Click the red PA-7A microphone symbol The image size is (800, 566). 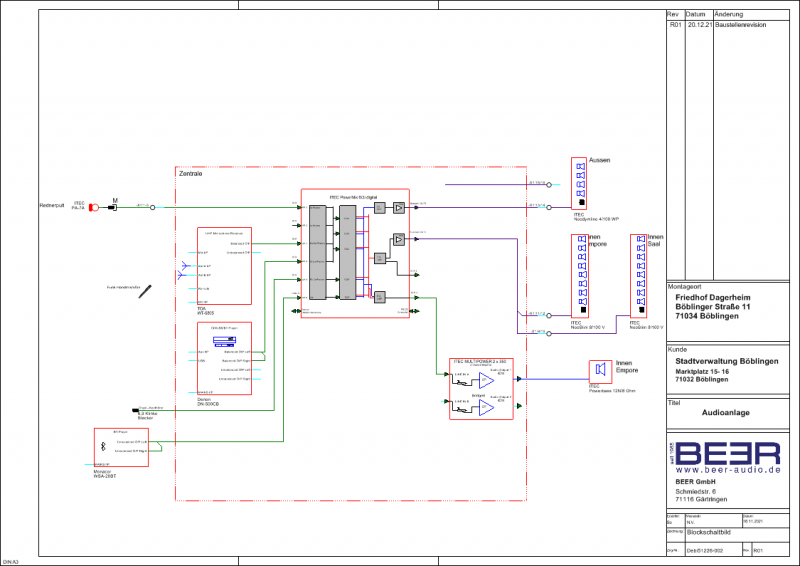click(95, 207)
